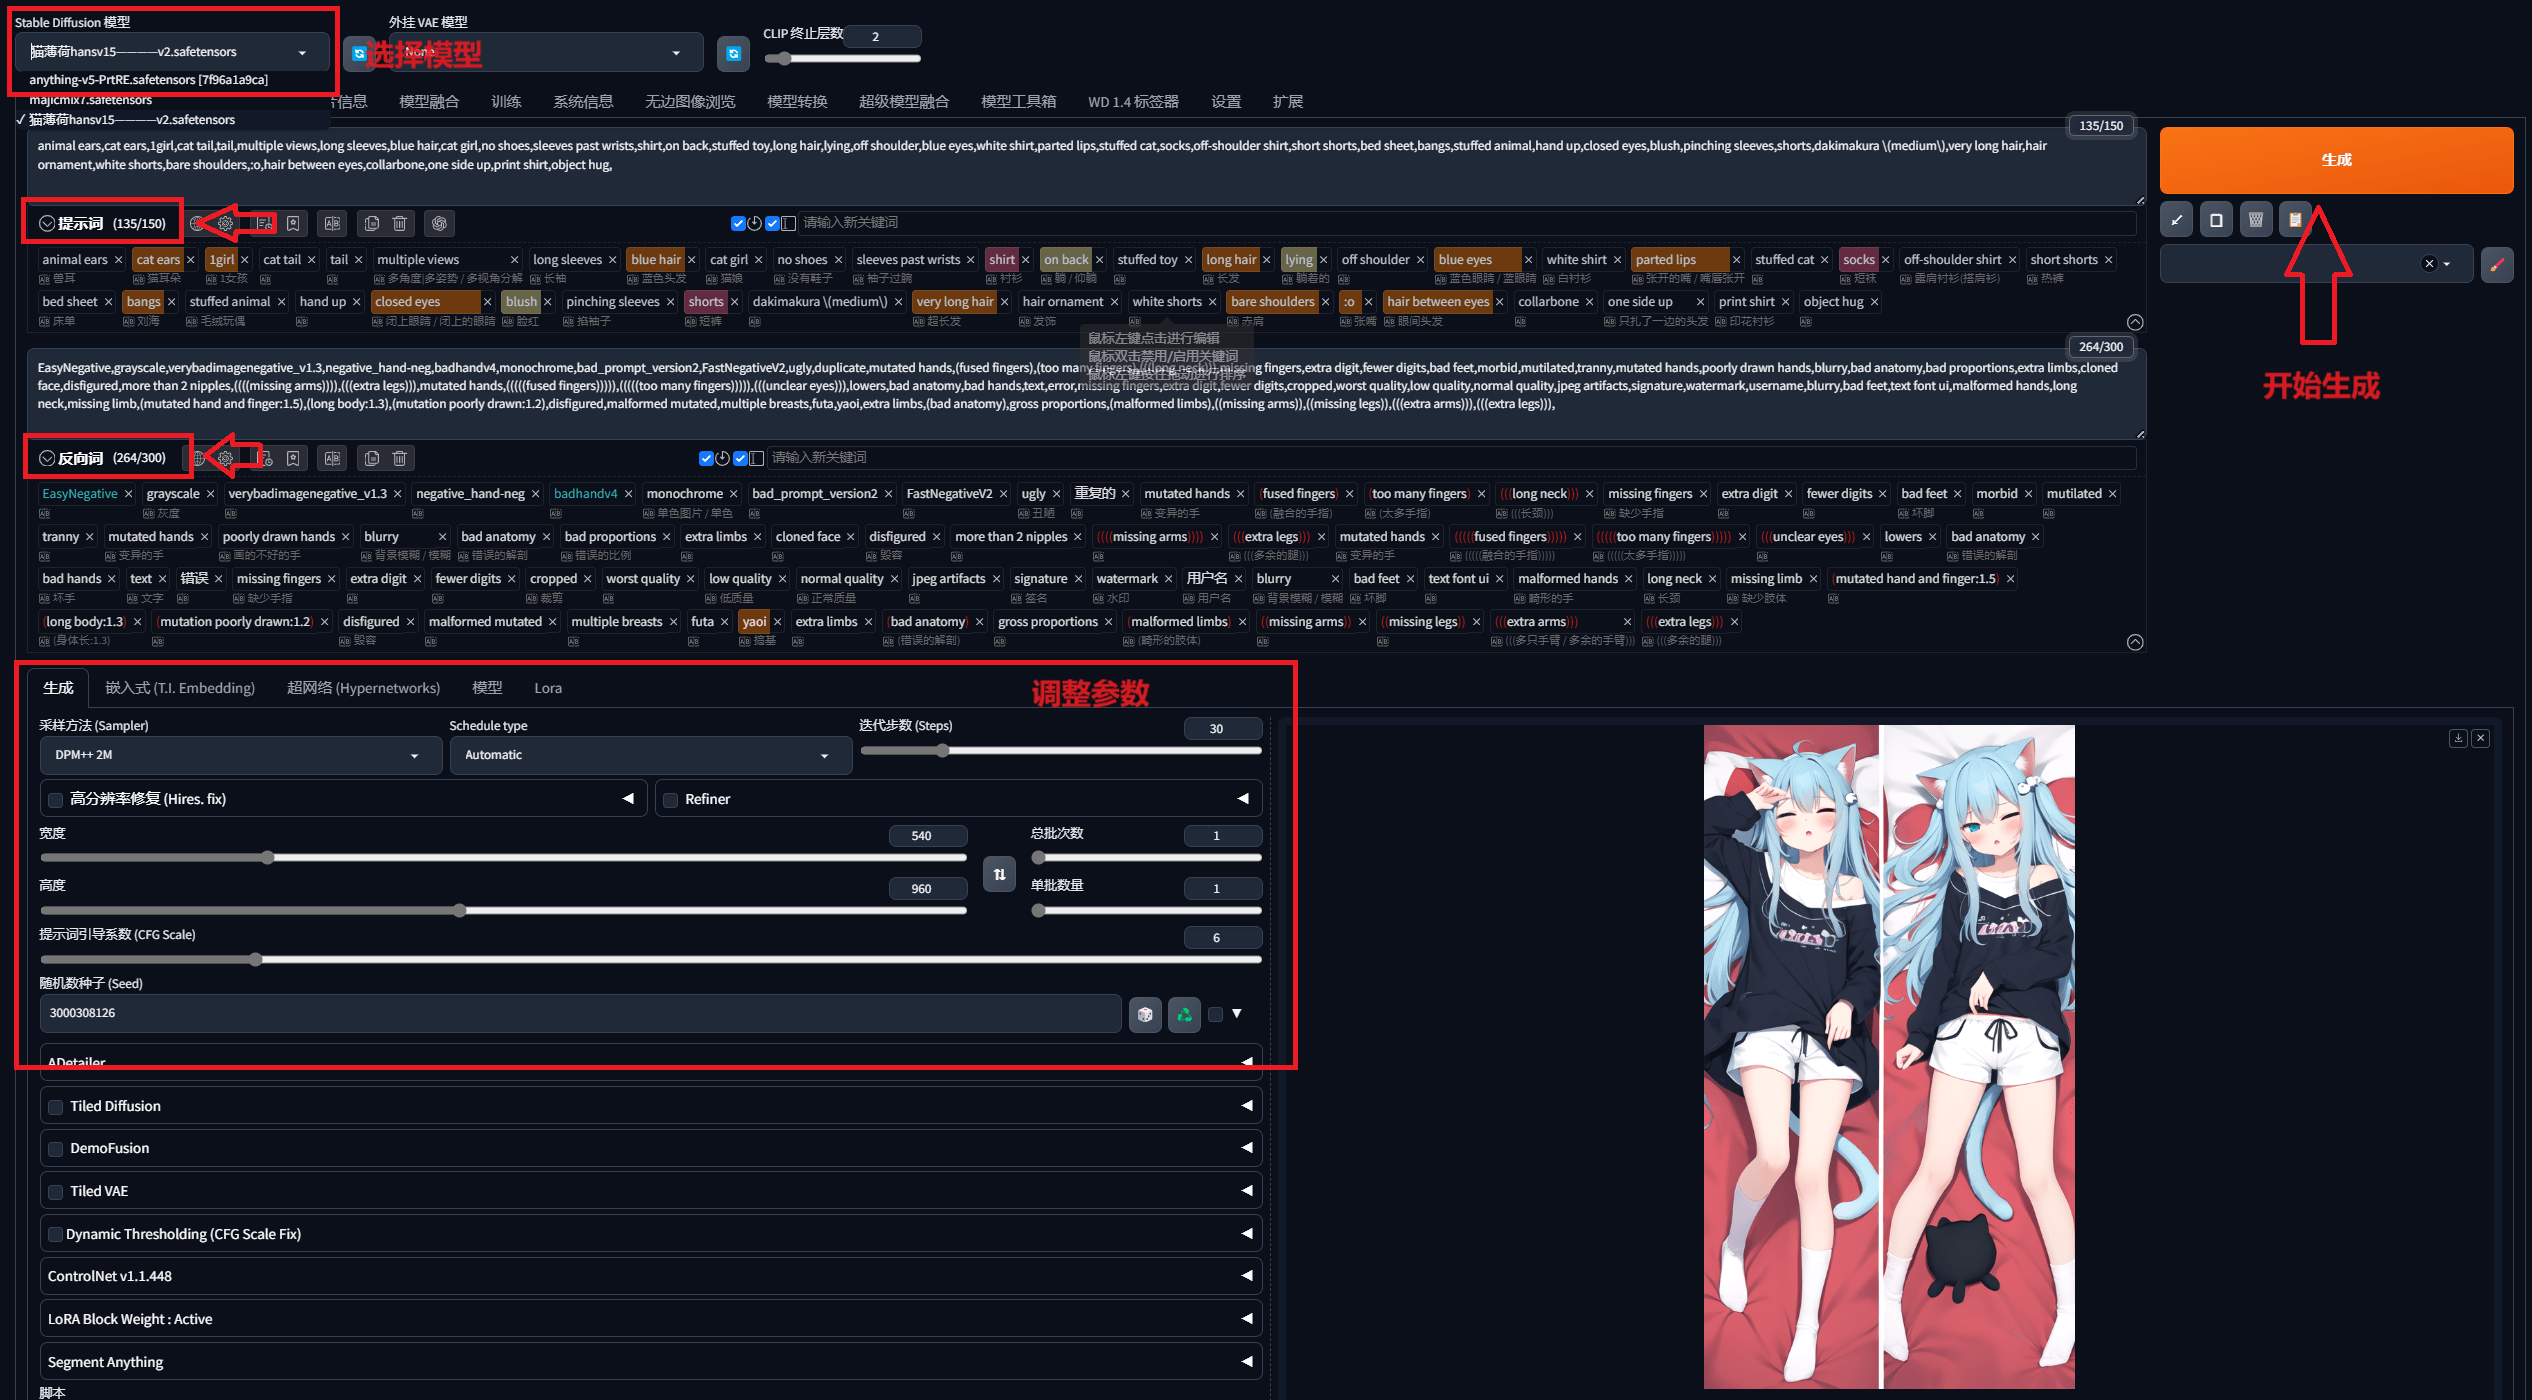Open the styles dropdown arrow under Generate

[2447, 264]
